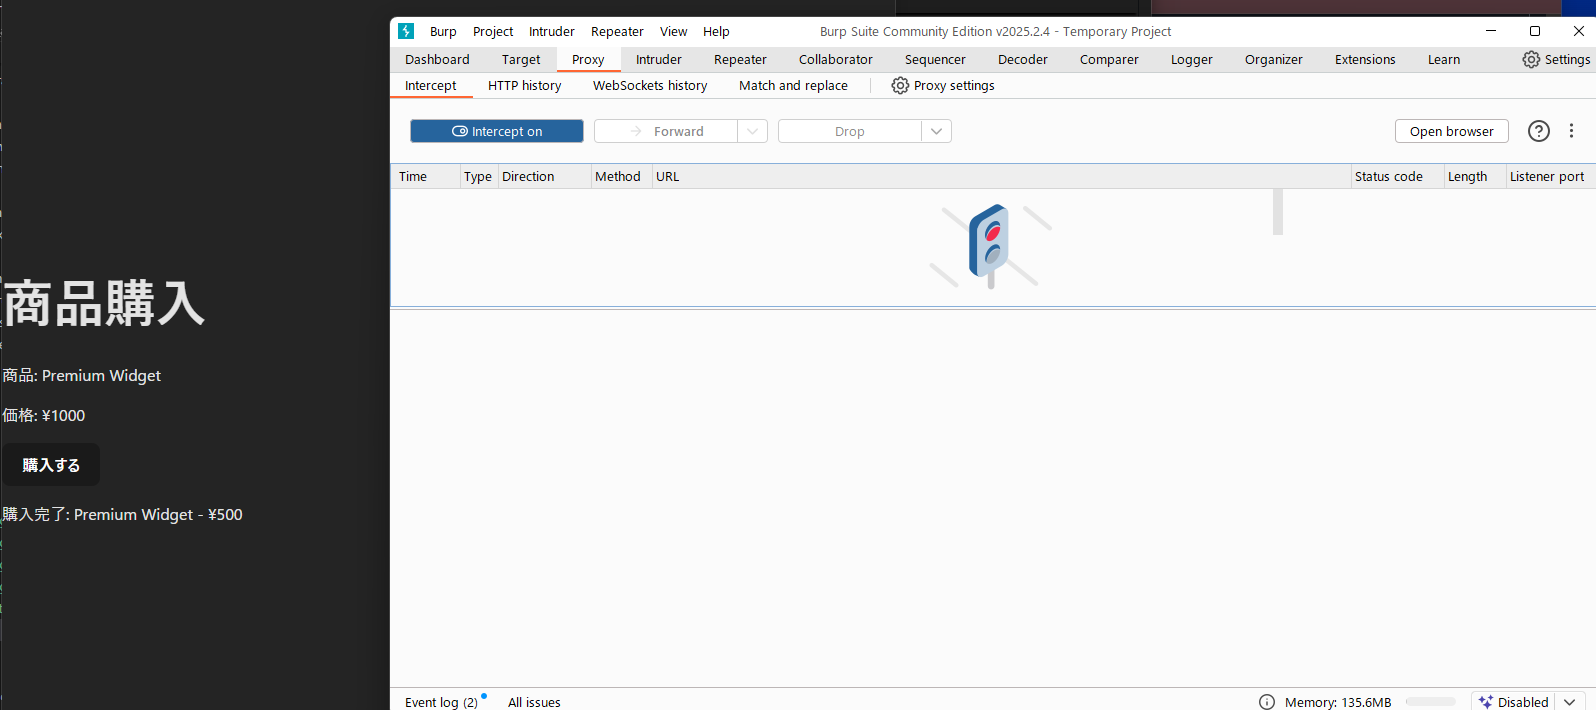Open the Logger tab
The height and width of the screenshot is (710, 1596).
pos(1192,59)
